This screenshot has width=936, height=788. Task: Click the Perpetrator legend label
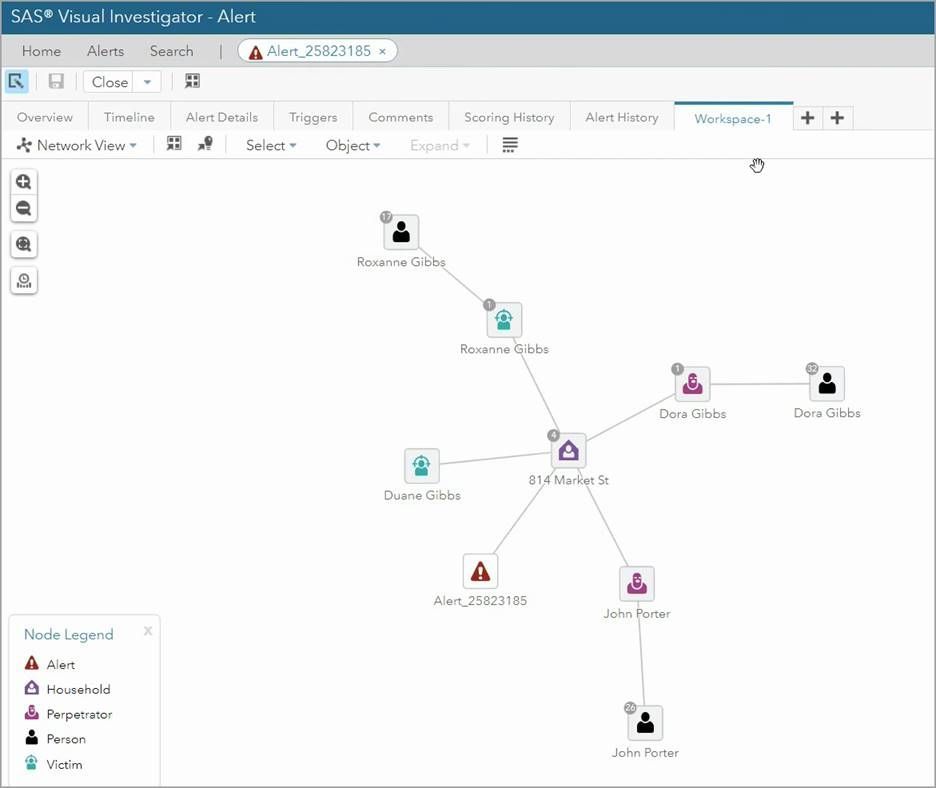(79, 714)
